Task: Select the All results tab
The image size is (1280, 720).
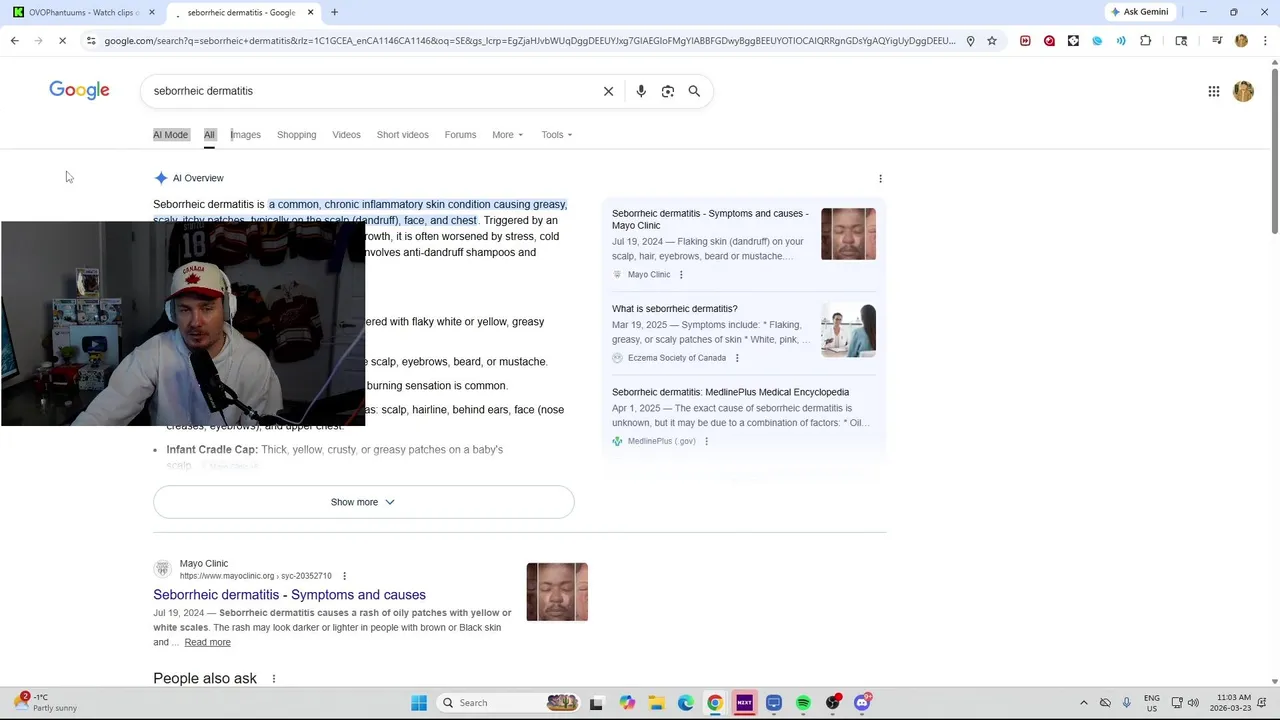Action: pyautogui.click(x=209, y=135)
